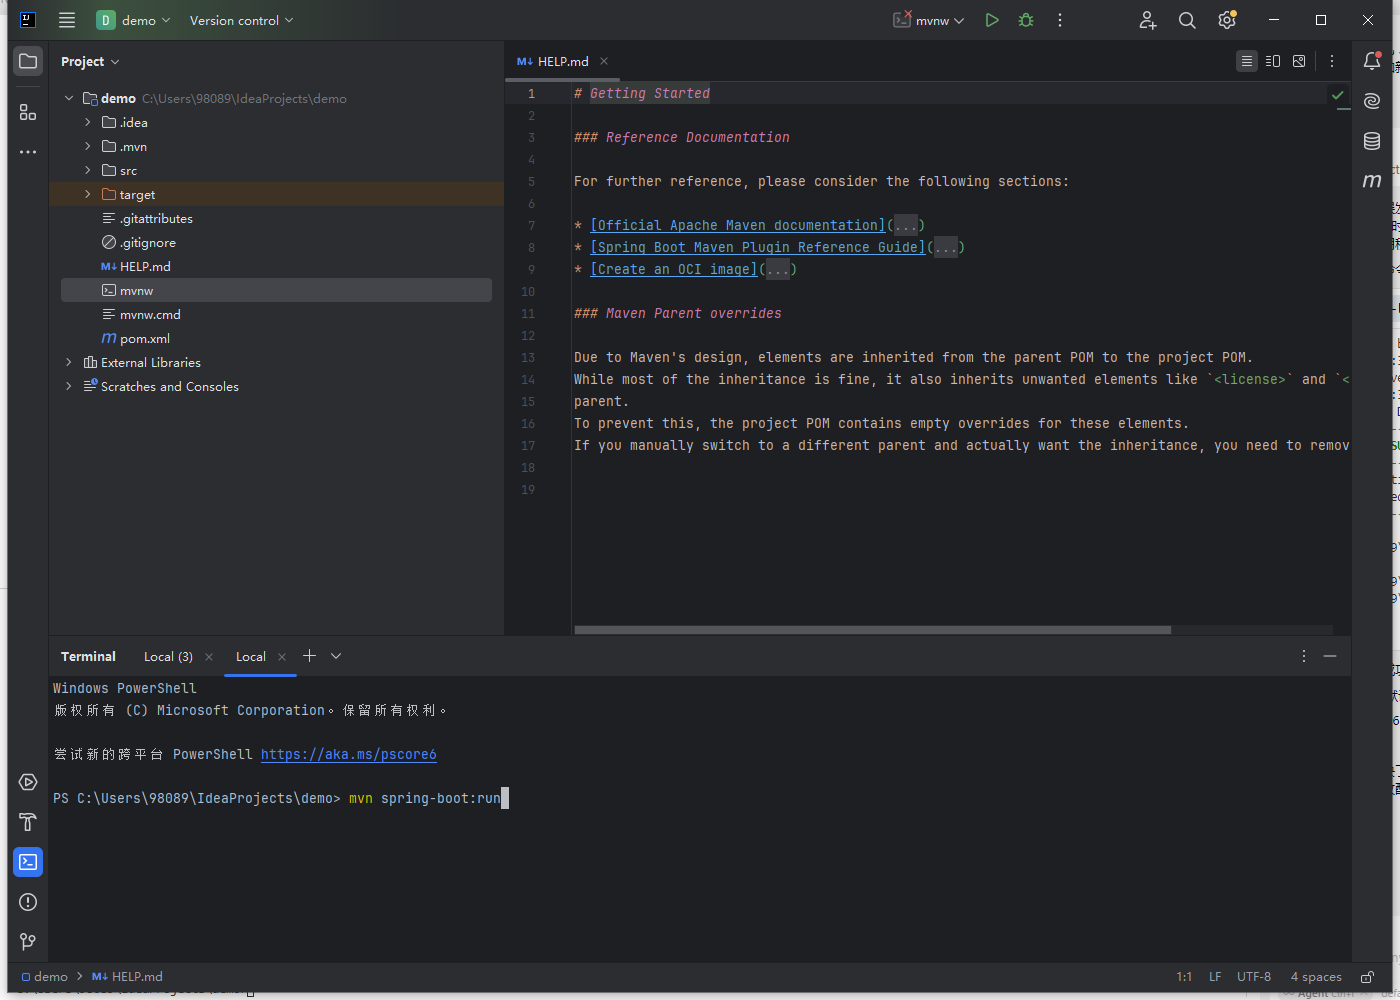Open the Database tool window
This screenshot has height=1000, width=1400.
1372,141
